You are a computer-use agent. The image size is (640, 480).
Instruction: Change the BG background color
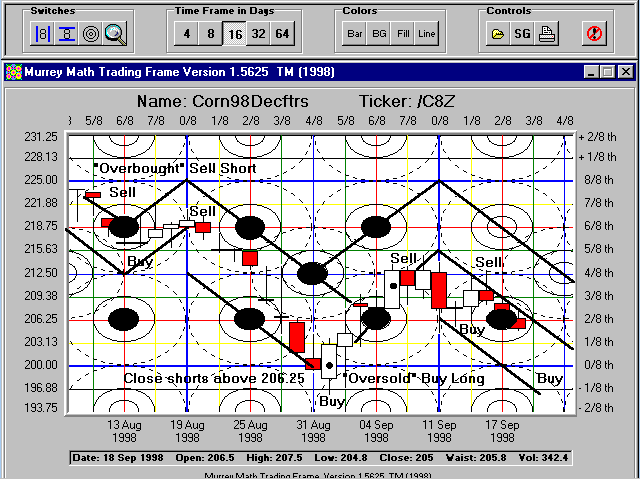(x=379, y=33)
